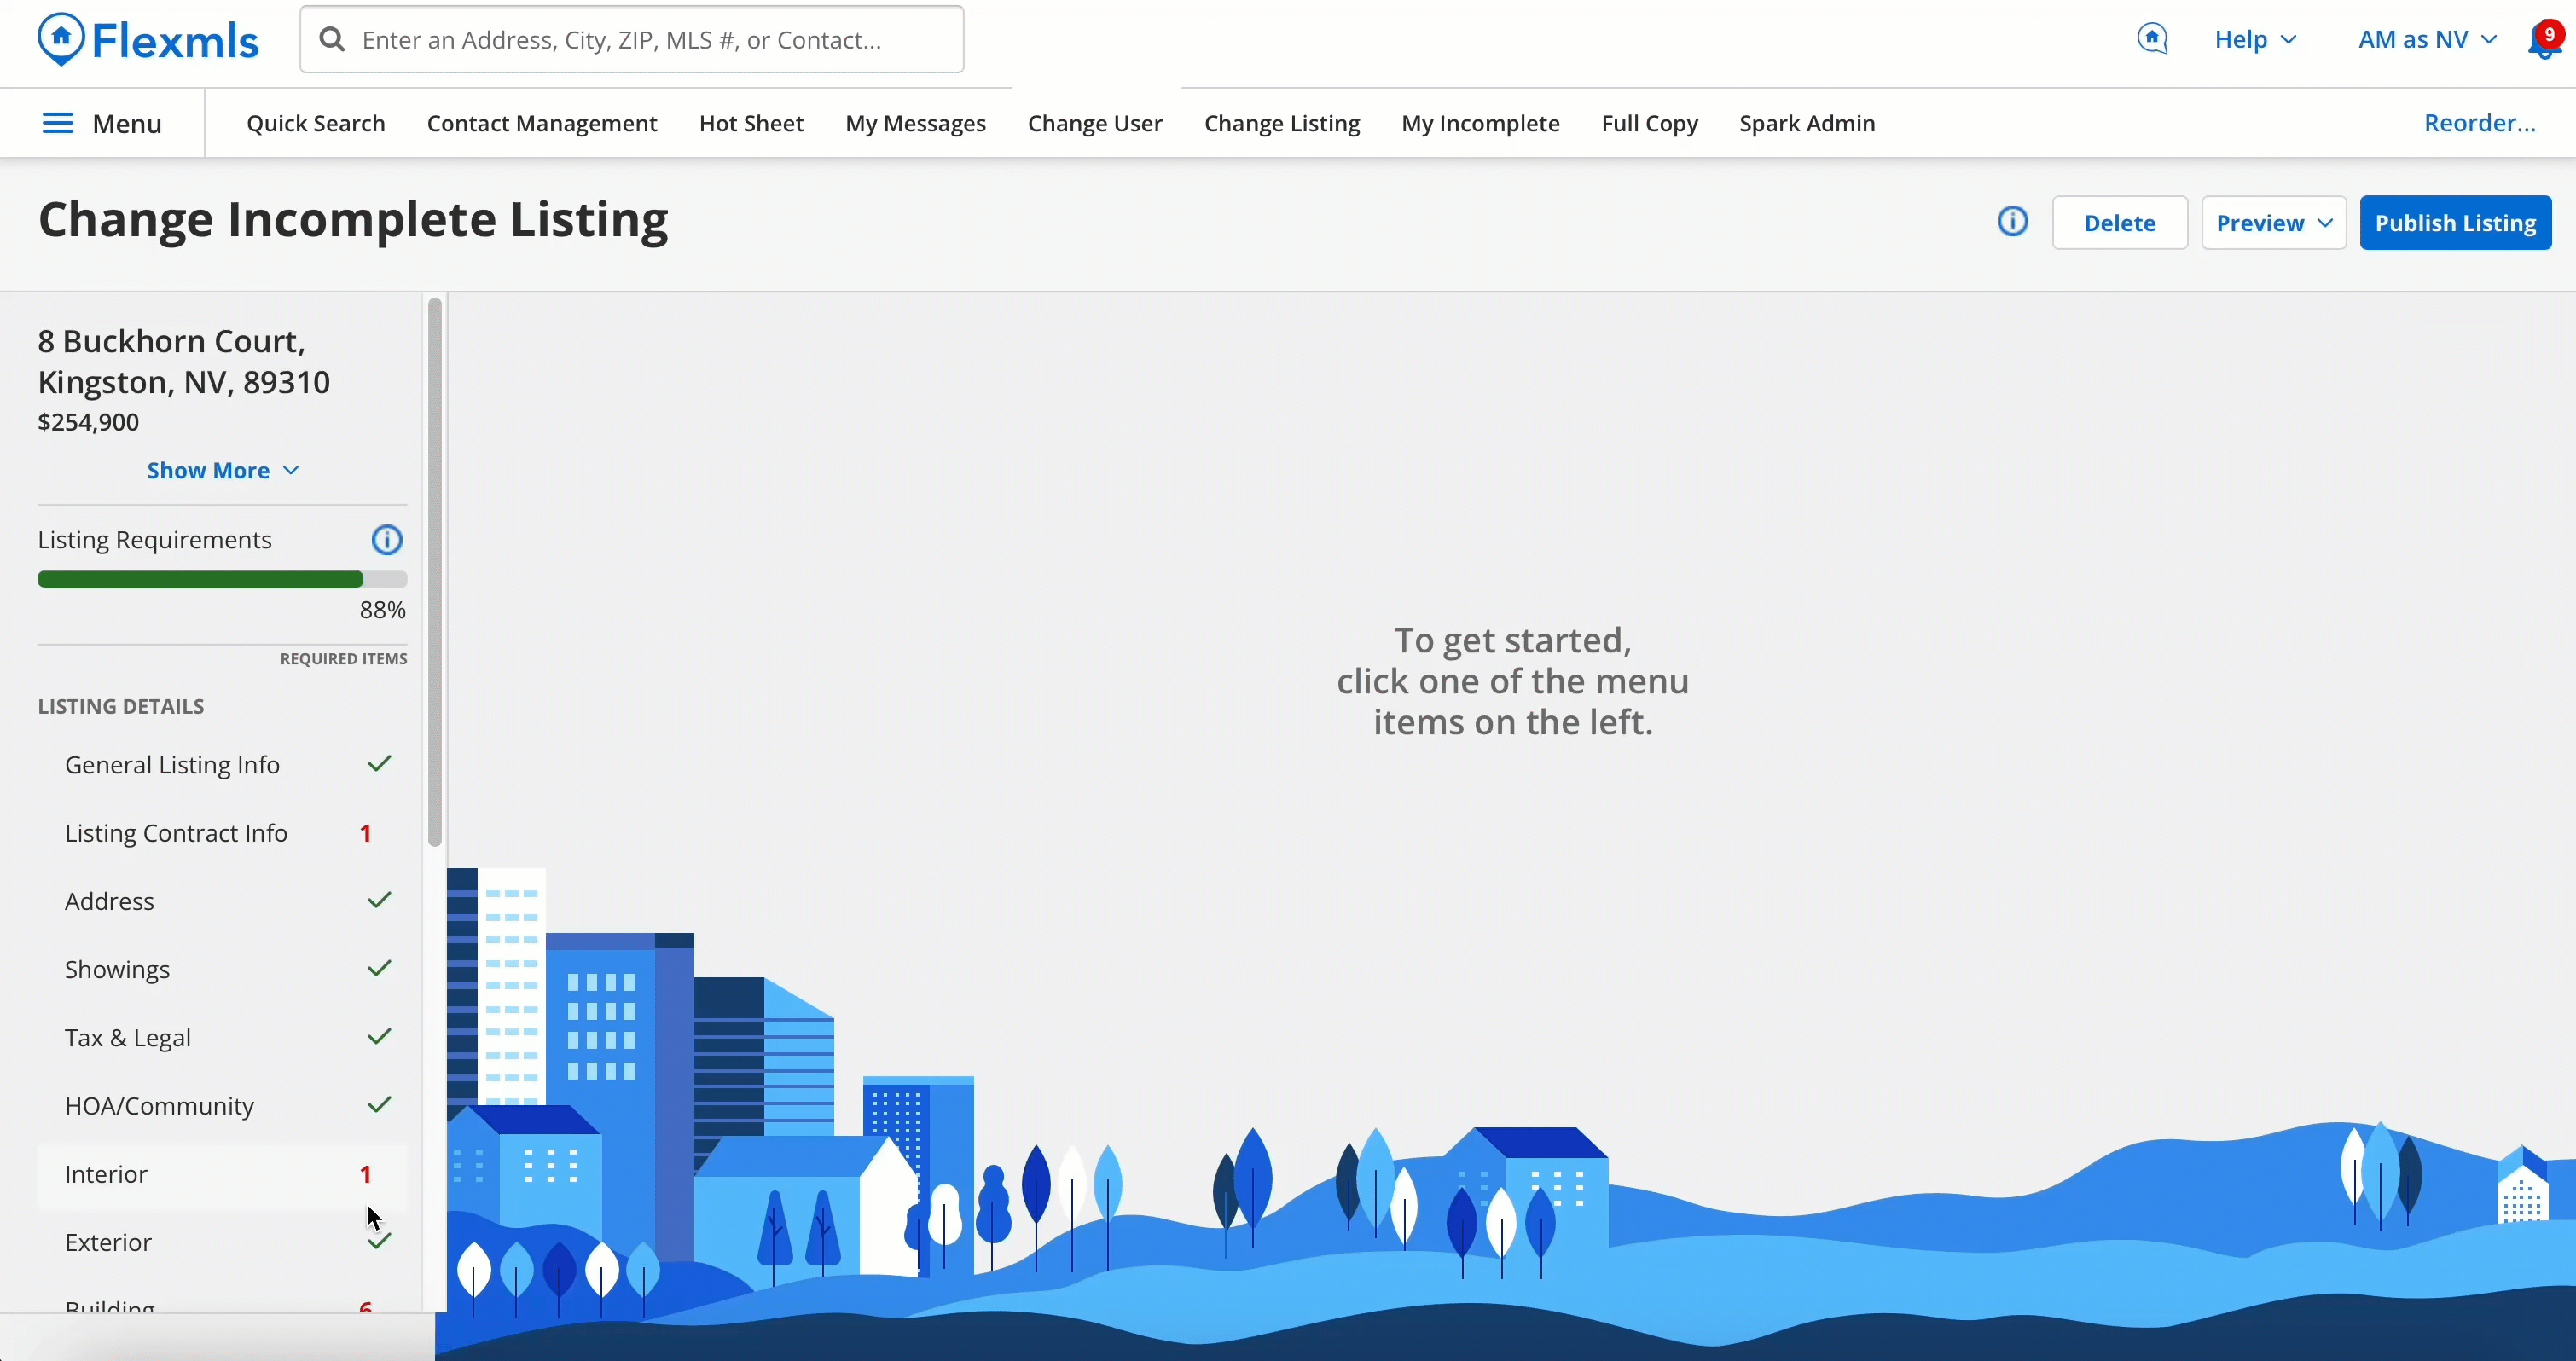
Task: Click the Publish Listing button
Action: tap(2456, 222)
